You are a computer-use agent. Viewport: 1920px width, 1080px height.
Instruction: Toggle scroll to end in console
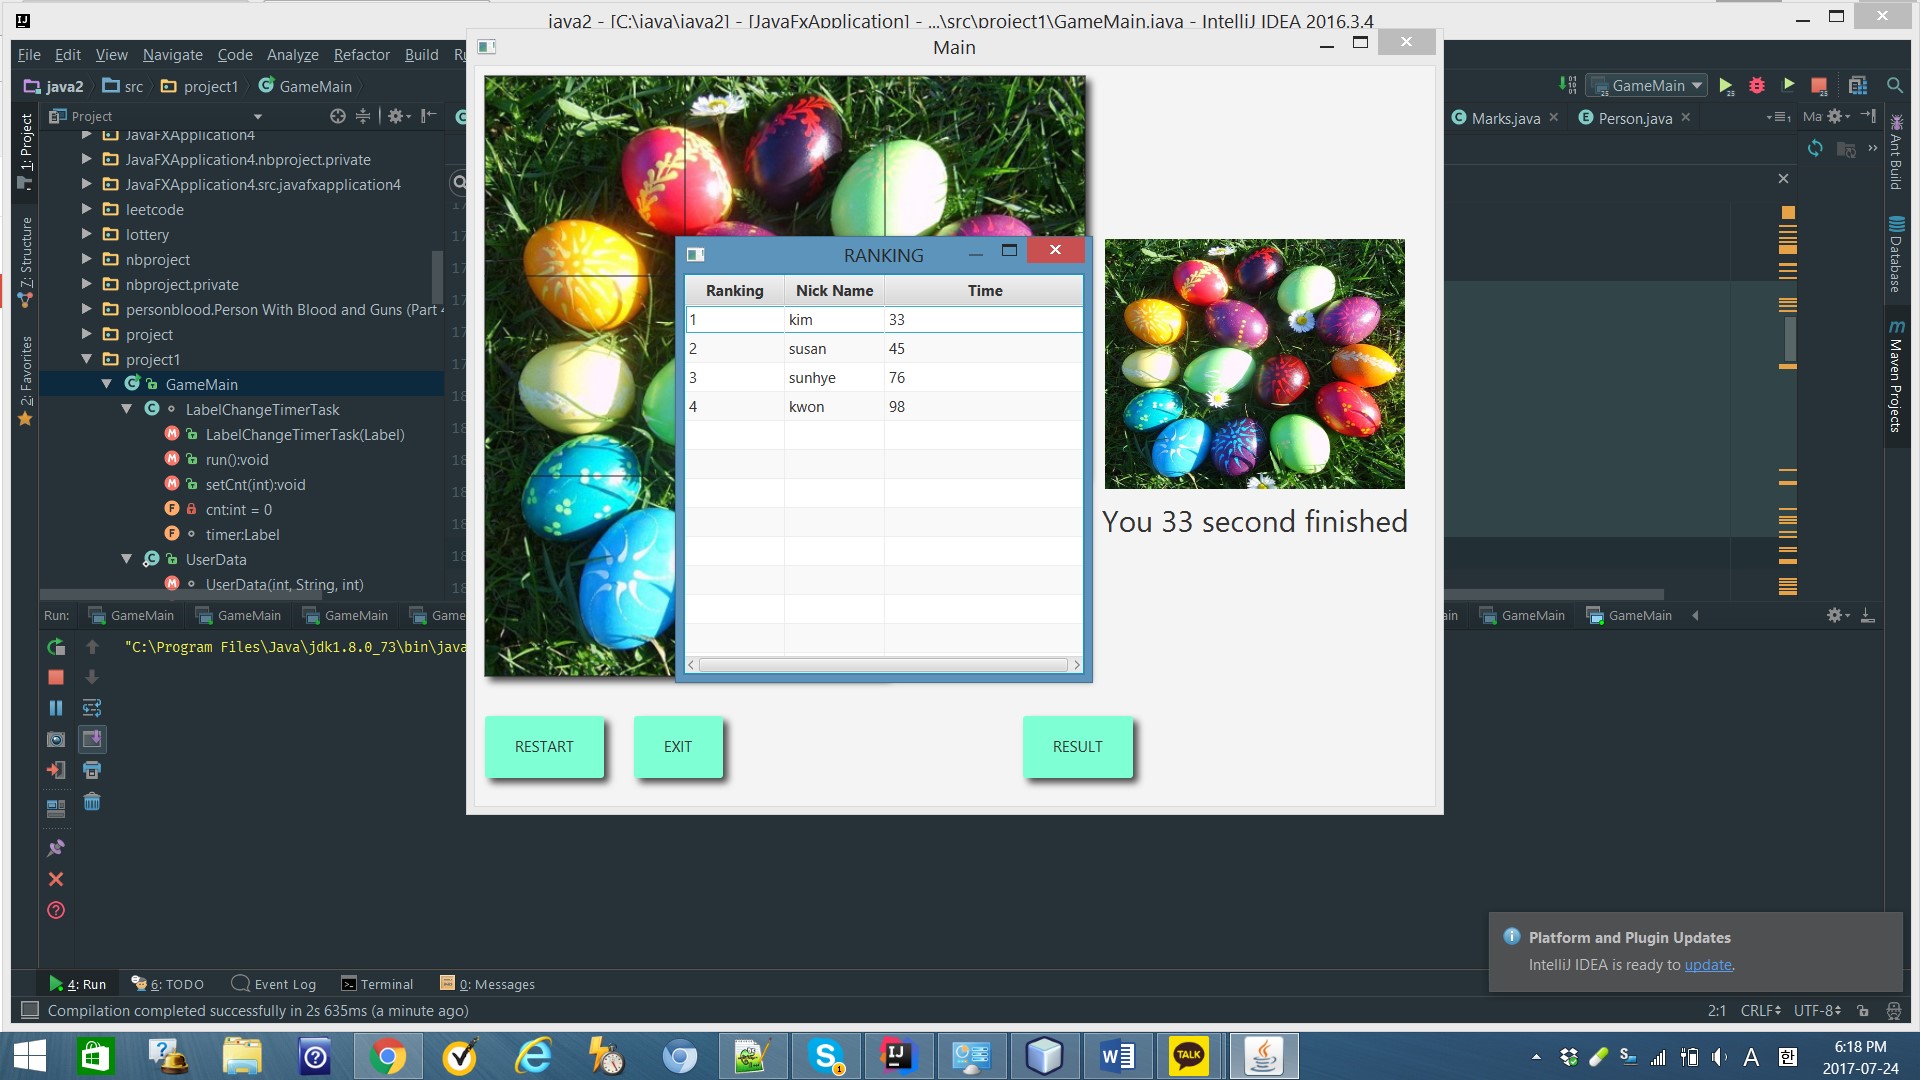pyautogui.click(x=92, y=739)
